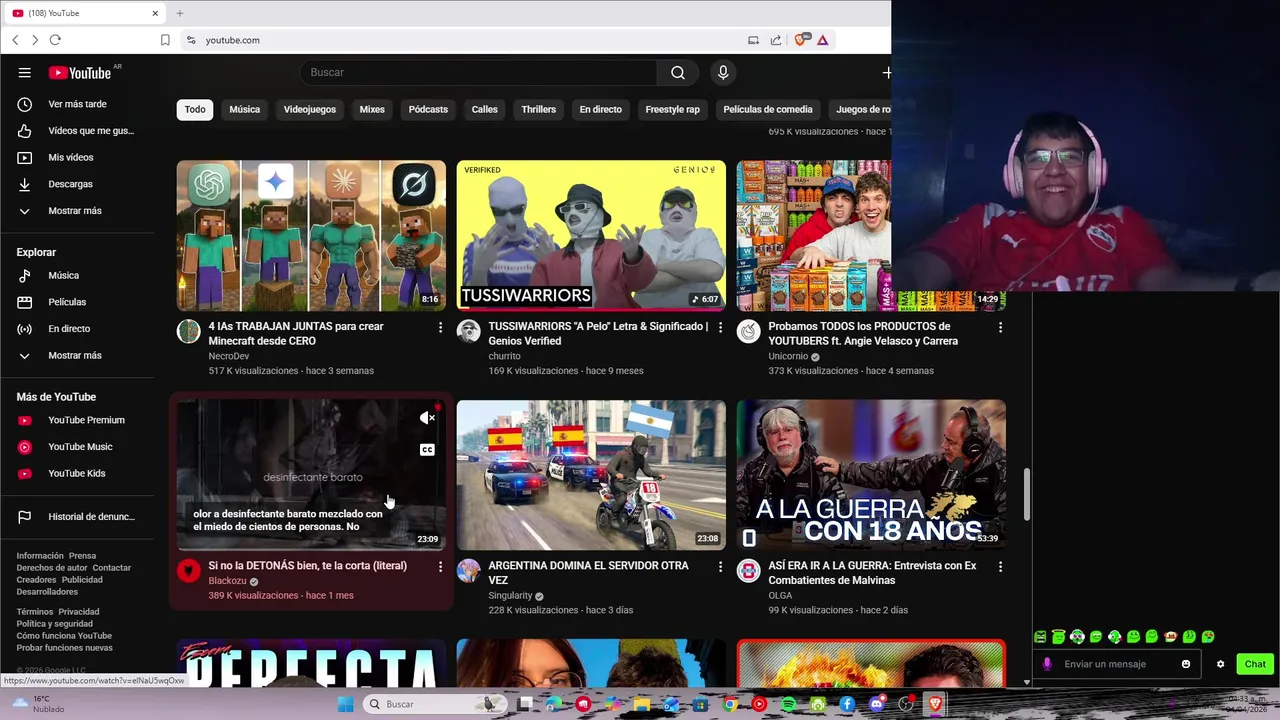Open the Windows Start button

click(x=345, y=704)
